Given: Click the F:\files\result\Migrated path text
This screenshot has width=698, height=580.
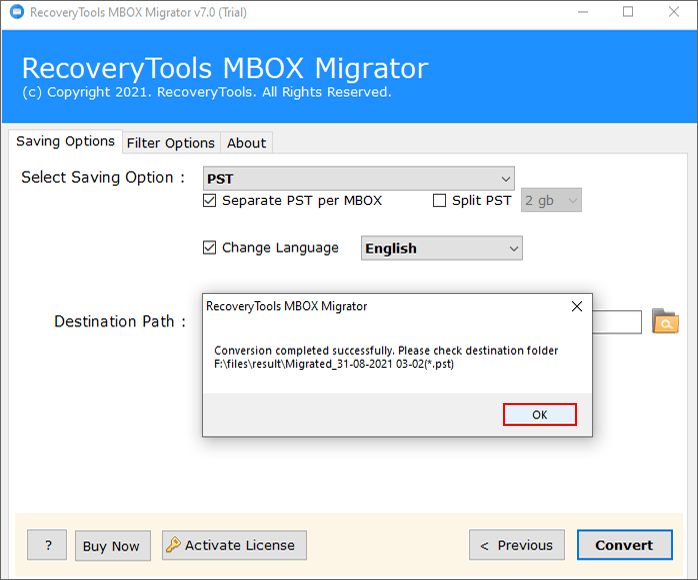Looking at the screenshot, I should pos(334,364).
